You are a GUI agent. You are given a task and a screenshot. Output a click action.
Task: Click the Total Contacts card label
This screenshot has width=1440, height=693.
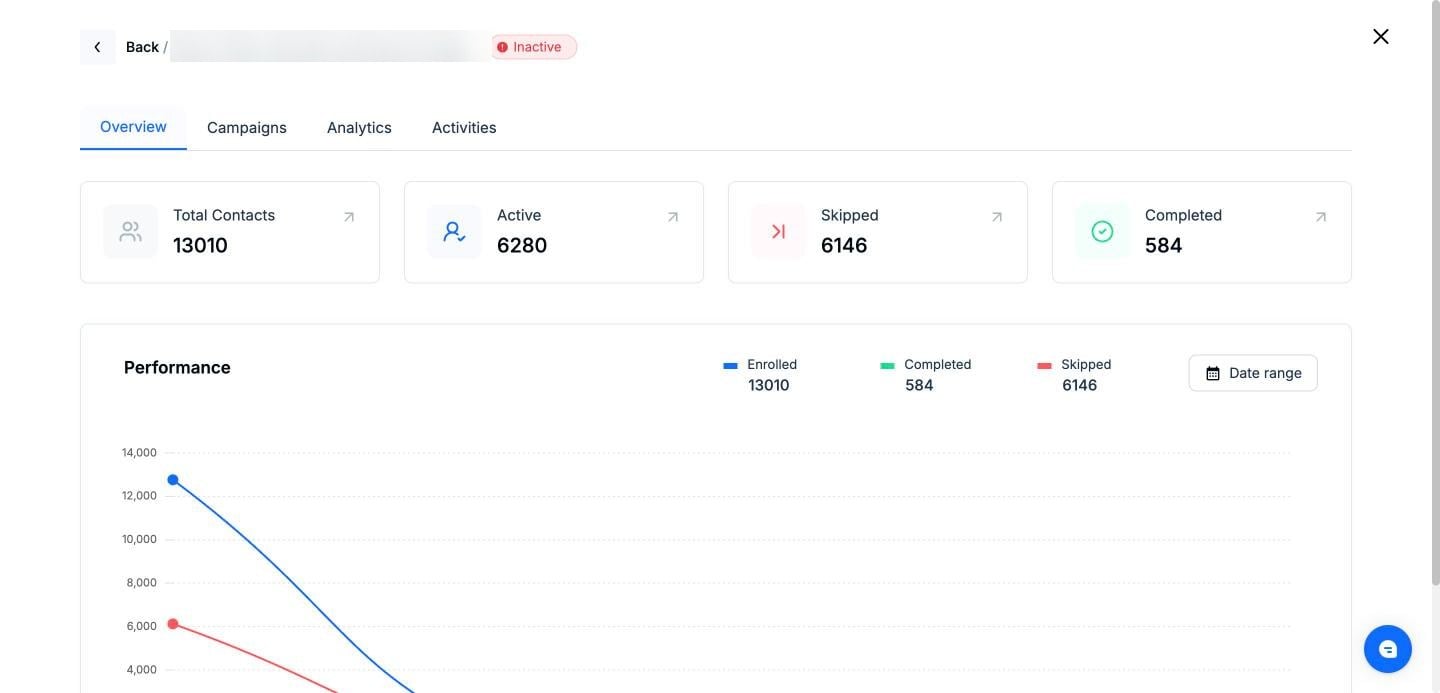[x=224, y=215]
